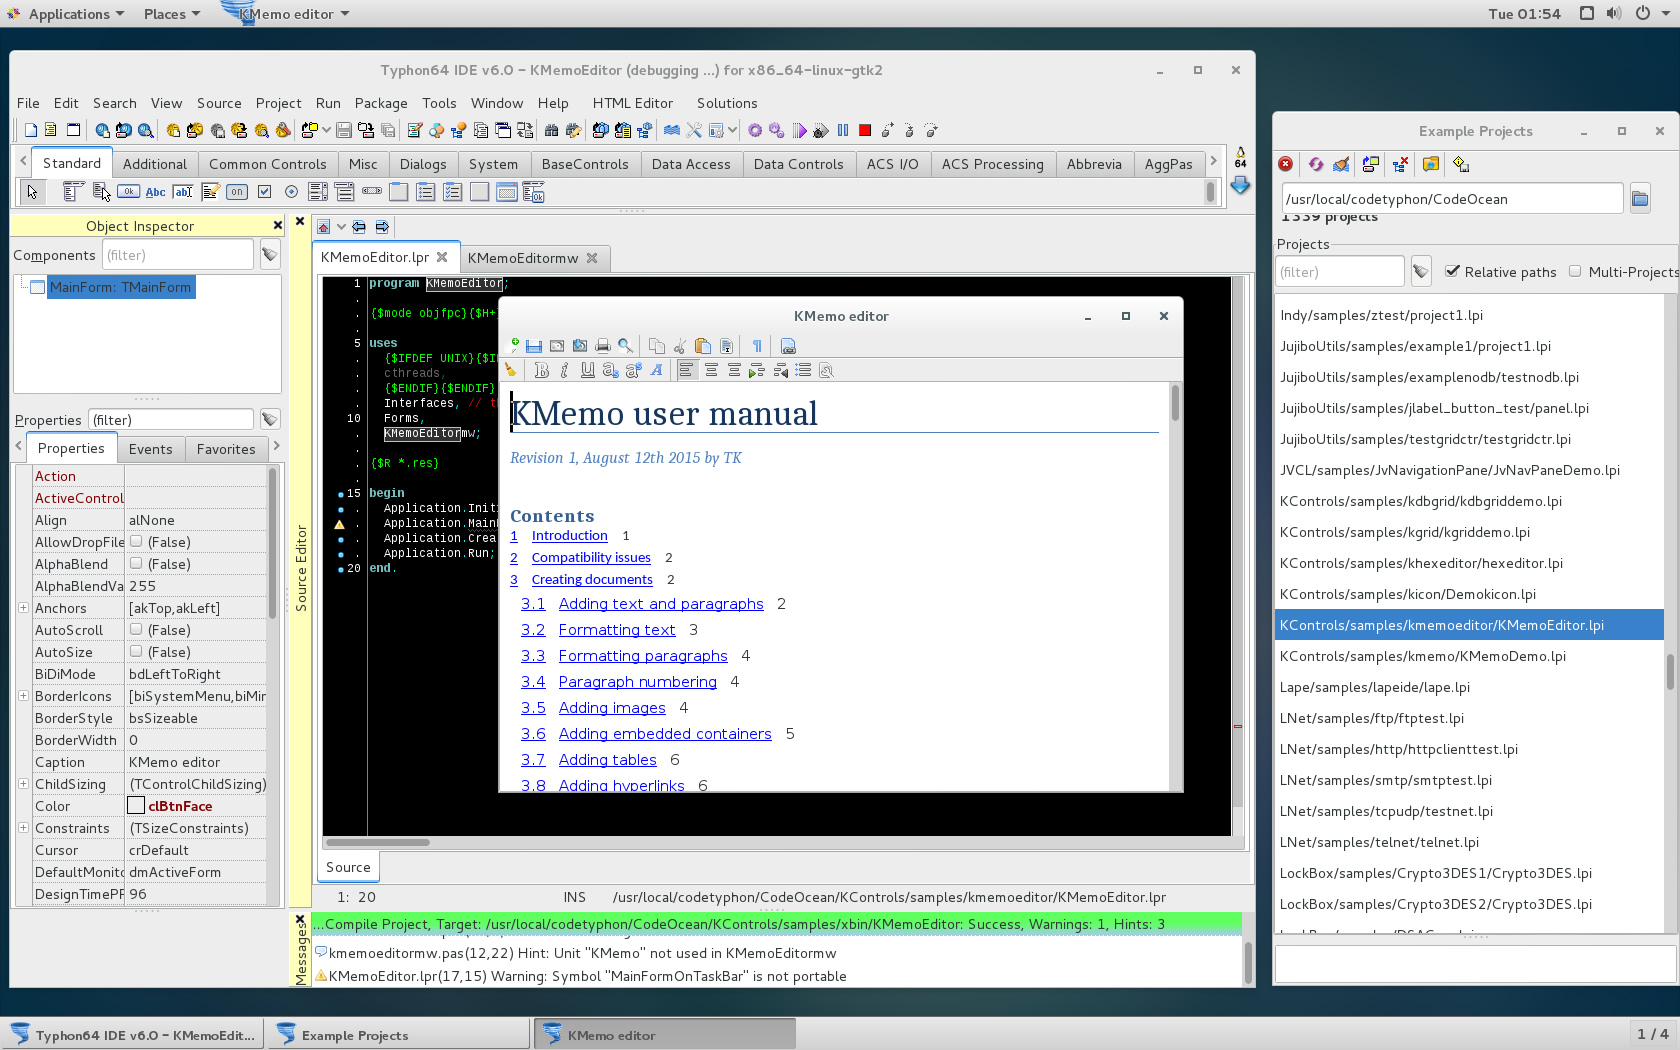Click the Search magnifier in KMemo editor
The width and height of the screenshot is (1680, 1050).
tap(626, 346)
